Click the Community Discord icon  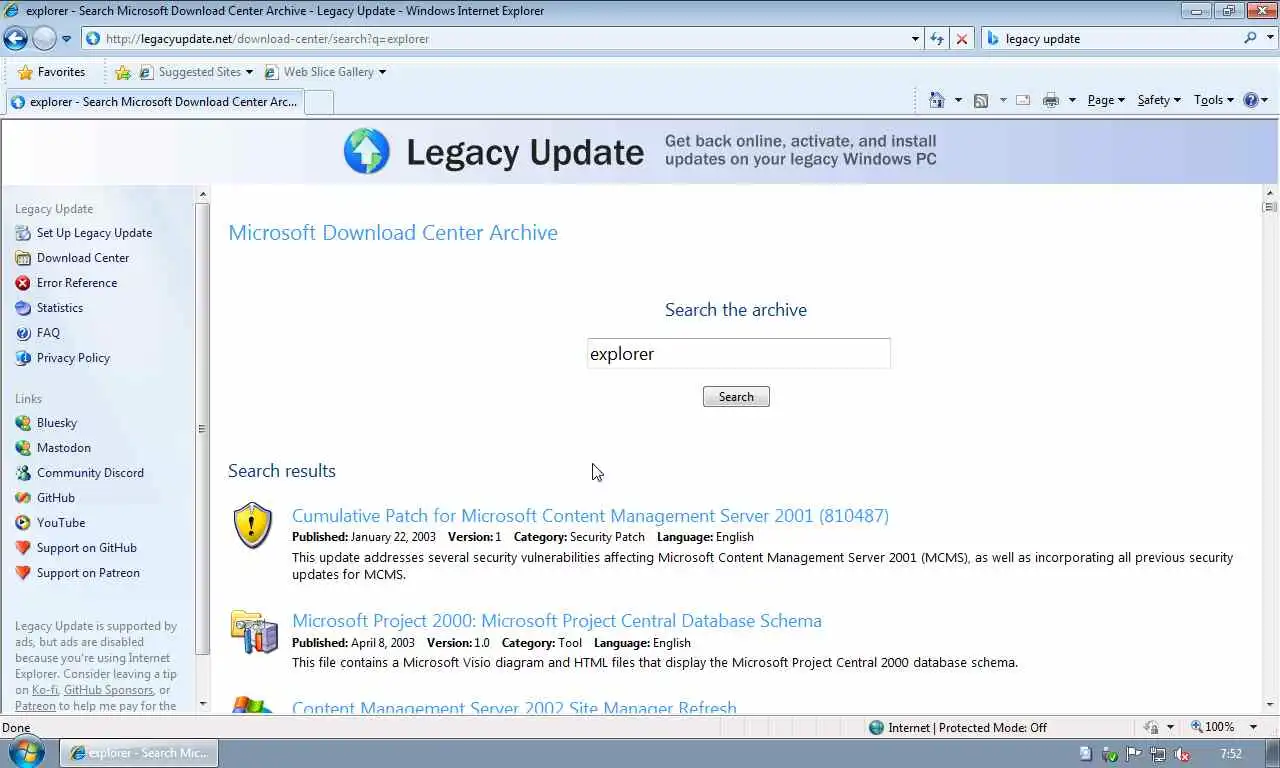tap(23, 473)
